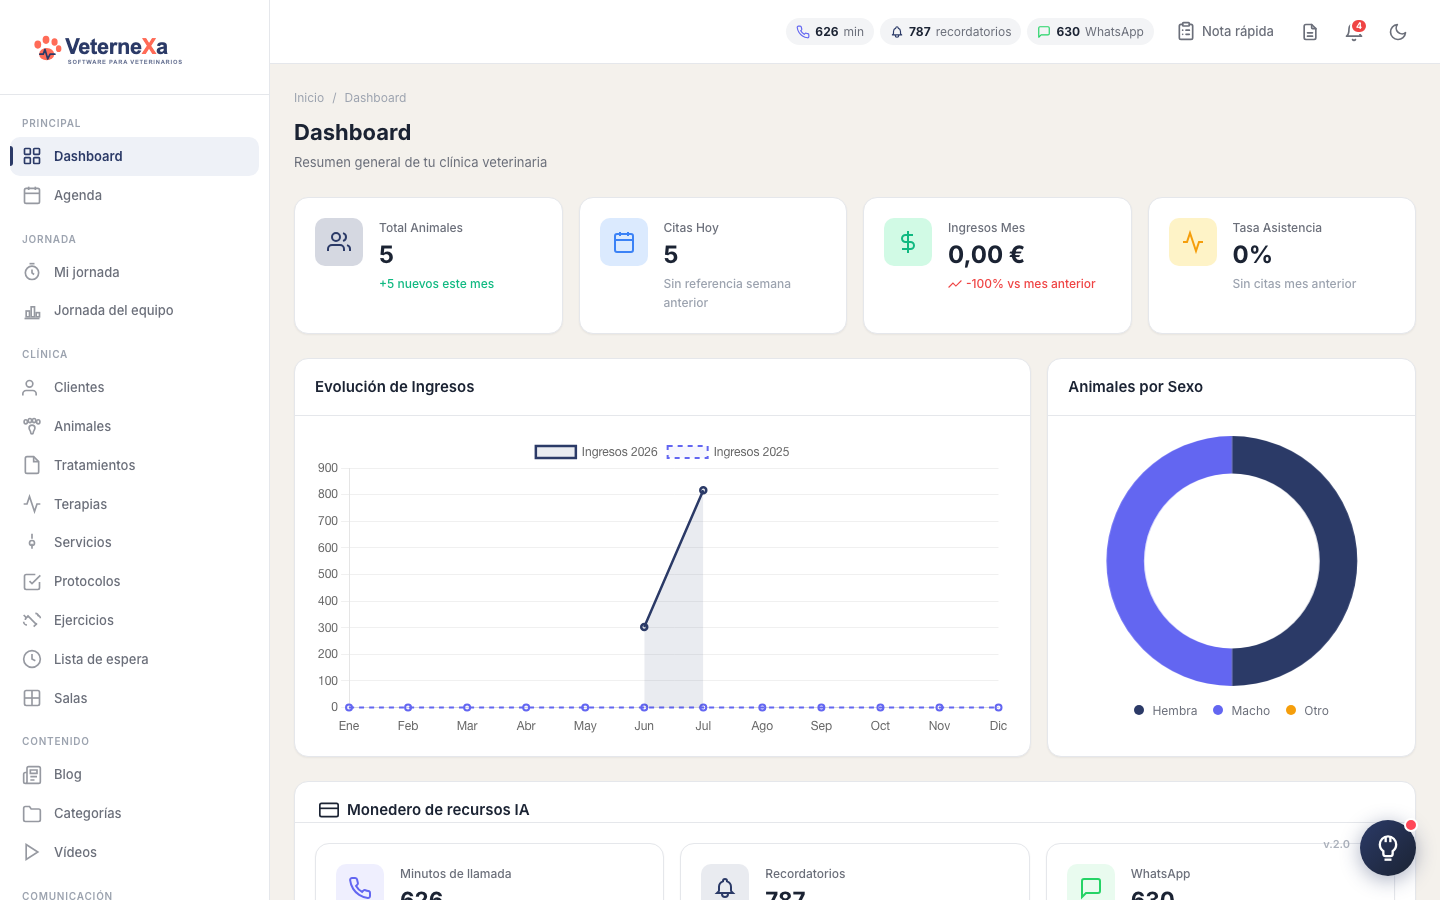Click the Salas grid icon
1440x900 pixels.
tap(32, 698)
